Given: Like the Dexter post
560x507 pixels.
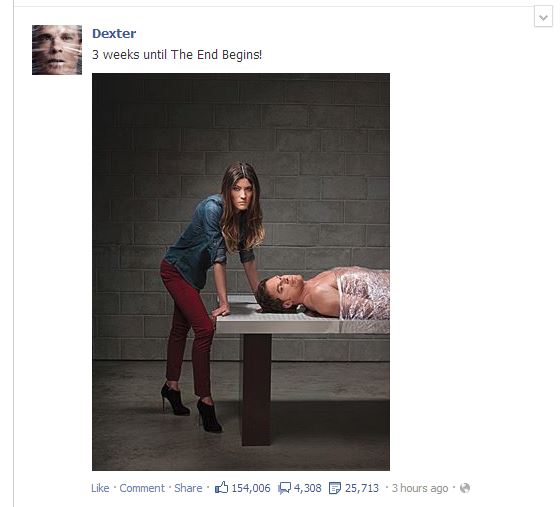Looking at the screenshot, I should pyautogui.click(x=100, y=488).
